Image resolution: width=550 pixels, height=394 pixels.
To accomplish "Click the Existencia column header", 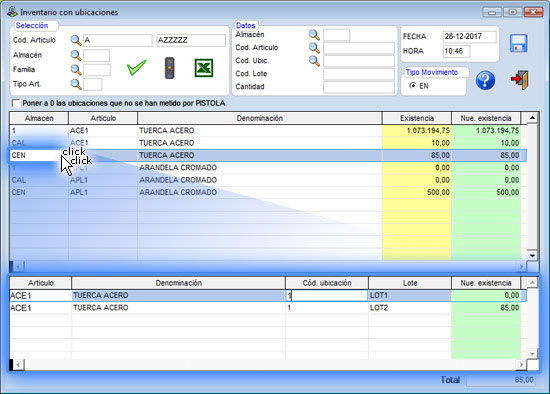I will 417,118.
